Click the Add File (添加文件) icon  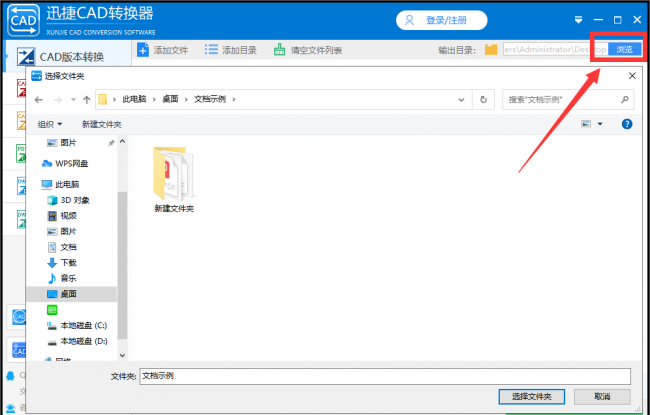tap(143, 50)
